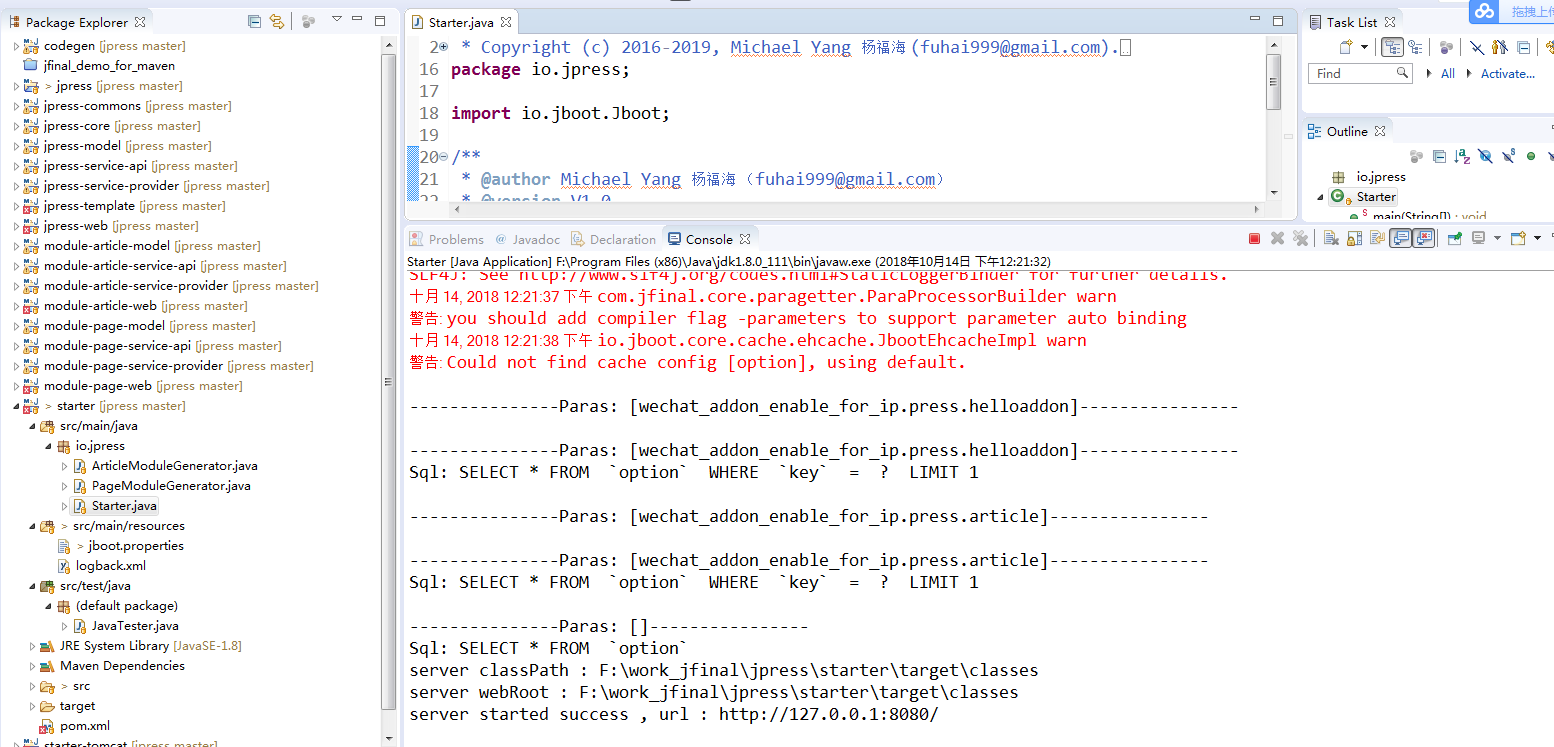Click the Clear Console icon
This screenshot has width=1554, height=747.
coord(1331,239)
